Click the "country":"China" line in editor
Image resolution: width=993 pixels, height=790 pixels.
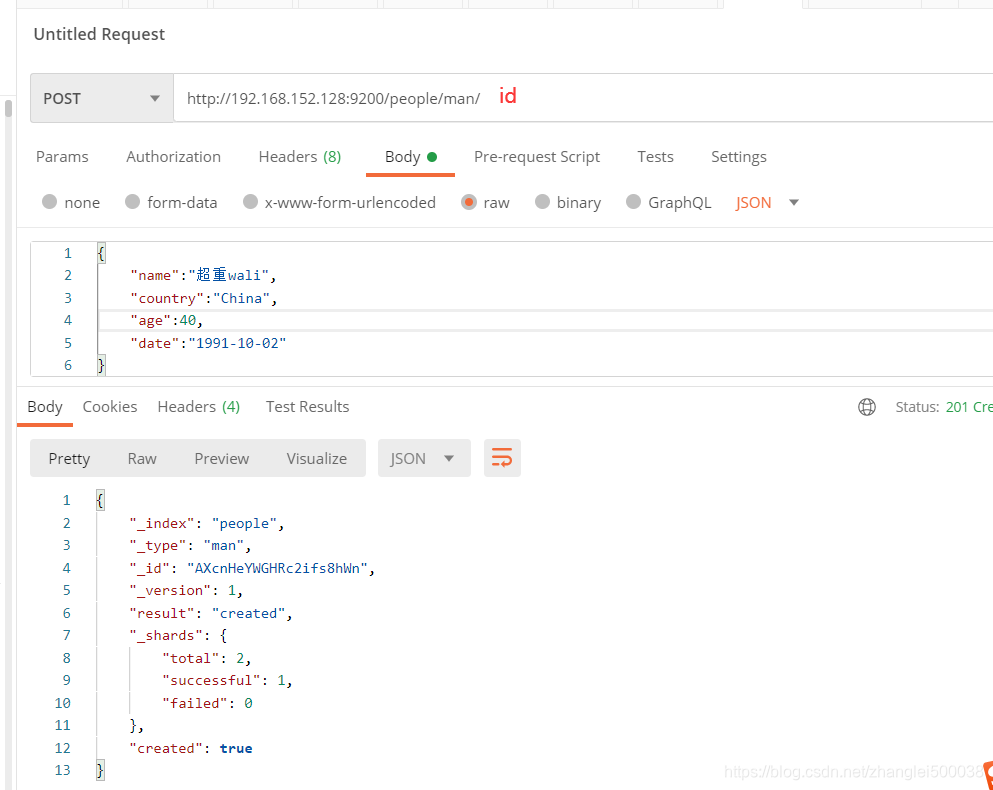point(204,298)
